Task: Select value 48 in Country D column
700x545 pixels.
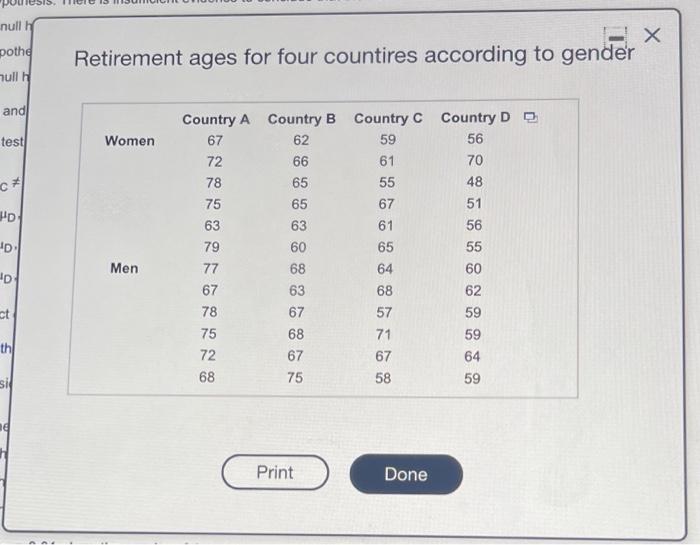Action: 475,182
